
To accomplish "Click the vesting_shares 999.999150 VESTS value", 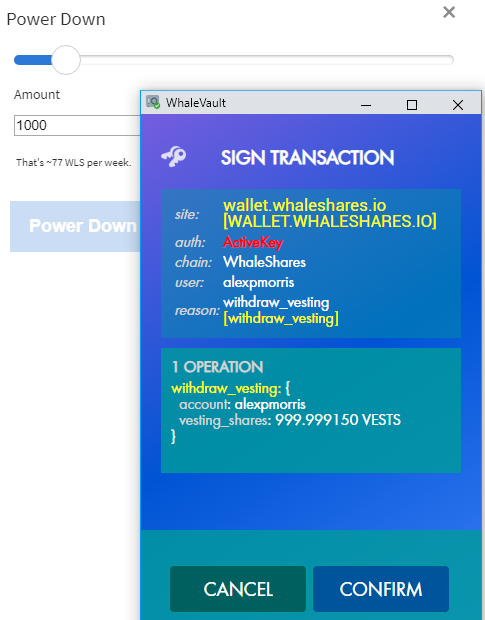I will tap(338, 420).
